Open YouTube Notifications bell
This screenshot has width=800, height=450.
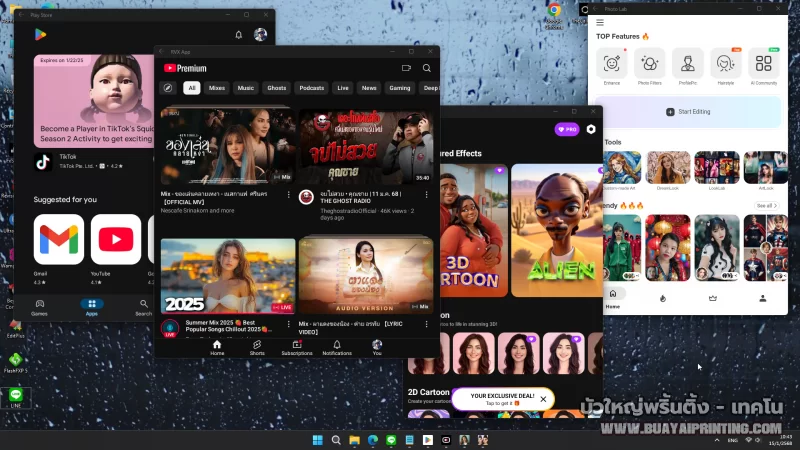[337, 346]
